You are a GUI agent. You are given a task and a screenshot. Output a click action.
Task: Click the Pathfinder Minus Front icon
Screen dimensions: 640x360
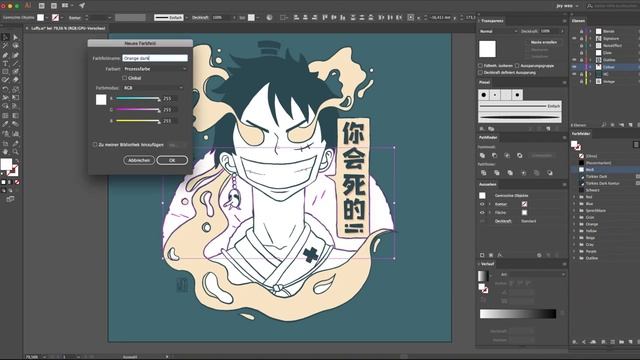[495, 155]
